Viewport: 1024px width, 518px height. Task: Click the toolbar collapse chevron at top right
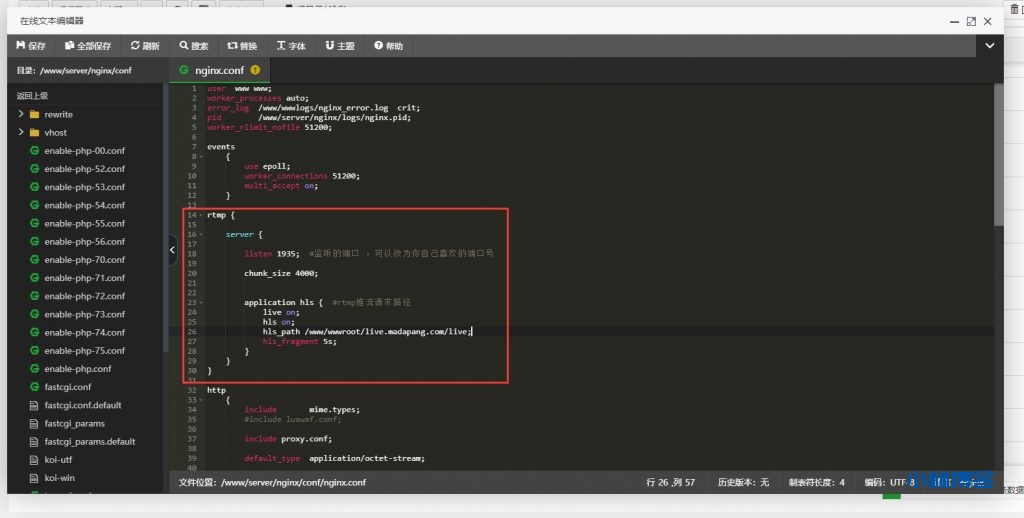(x=990, y=46)
